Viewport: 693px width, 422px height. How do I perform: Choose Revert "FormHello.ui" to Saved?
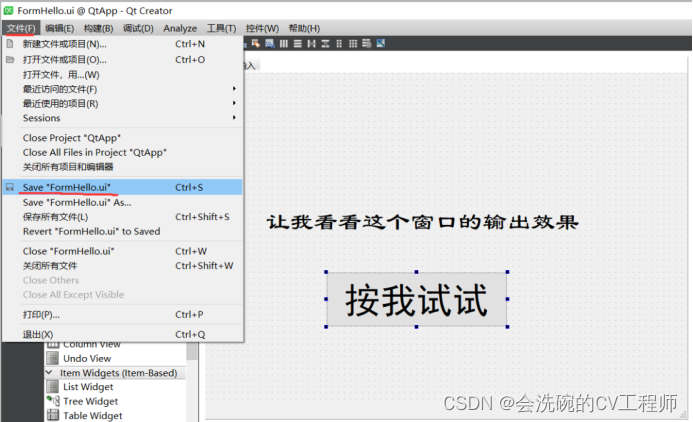pos(123,231)
